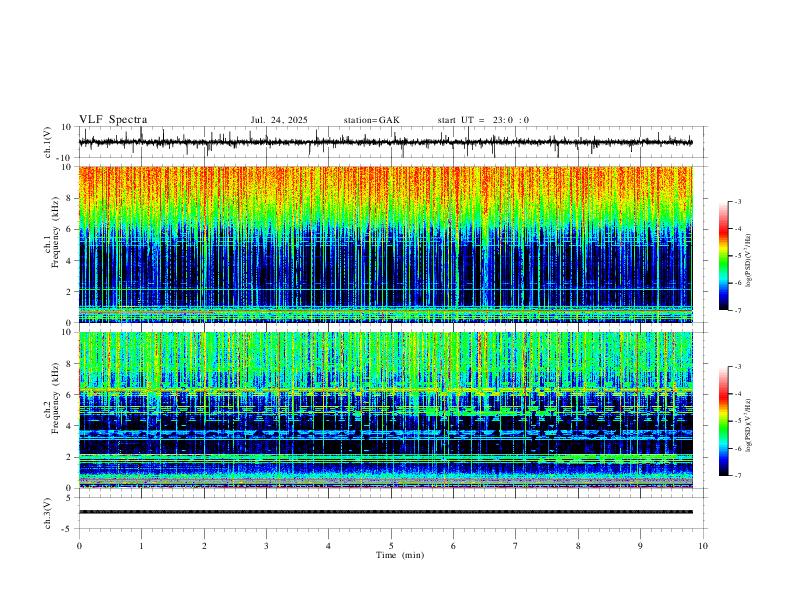Click the 'ch.3(V)' axis label

[x=48, y=513]
